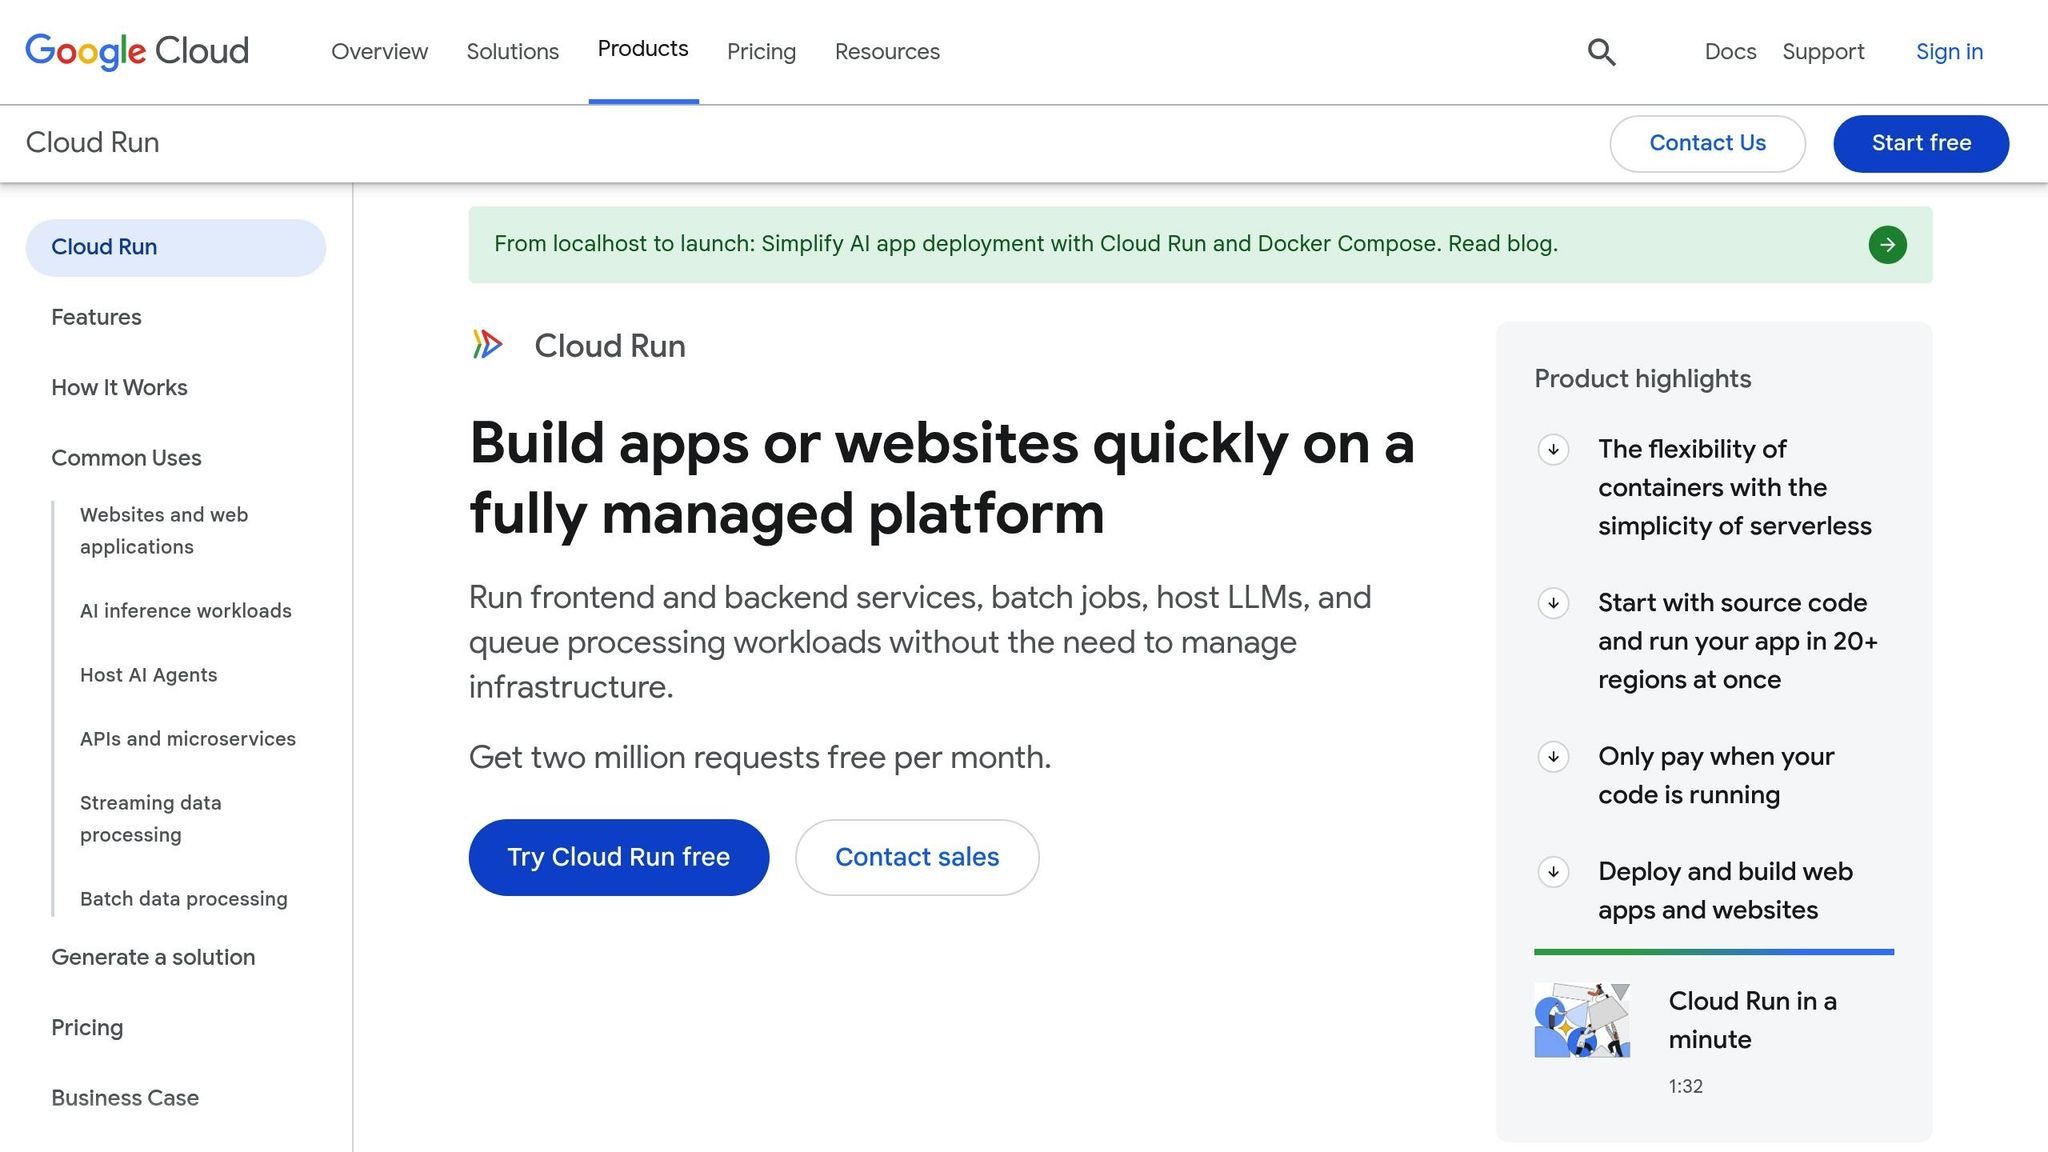Click the green arrow icon in the blog banner
The image size is (2048, 1152).
coord(1887,245)
